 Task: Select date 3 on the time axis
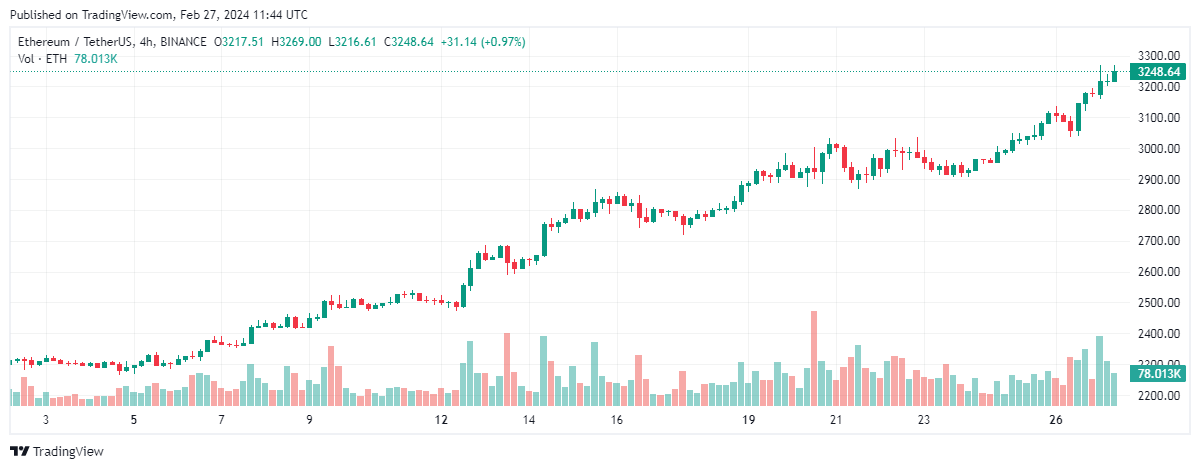click(46, 421)
